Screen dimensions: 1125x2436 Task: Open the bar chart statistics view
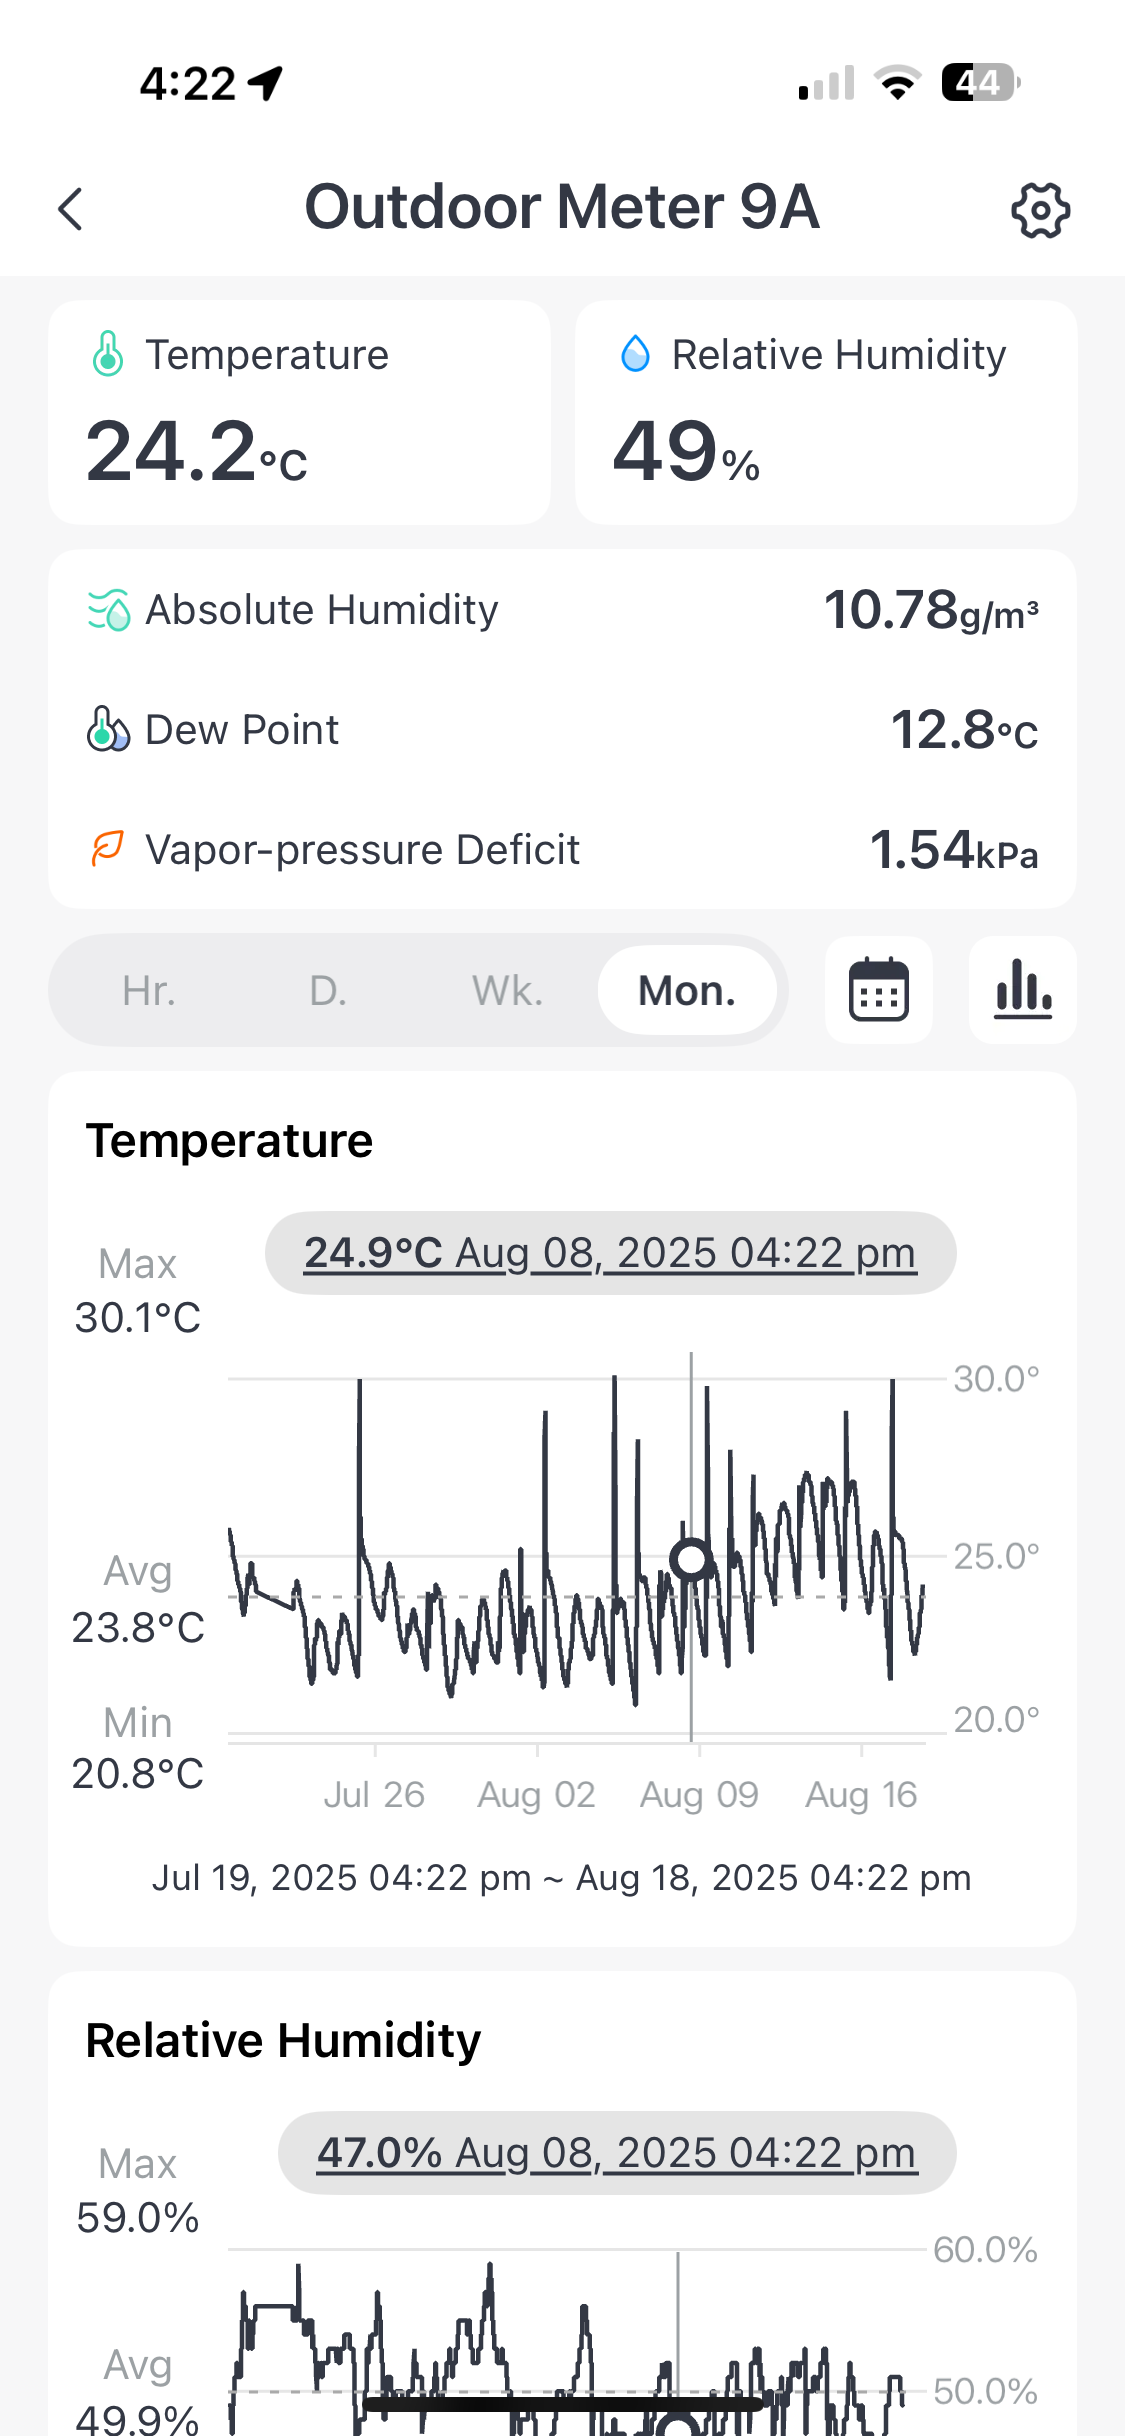pyautogui.click(x=1022, y=990)
